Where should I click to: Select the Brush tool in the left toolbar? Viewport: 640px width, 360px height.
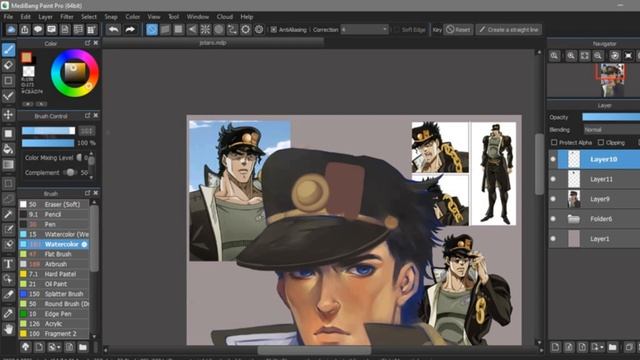pyautogui.click(x=8, y=50)
